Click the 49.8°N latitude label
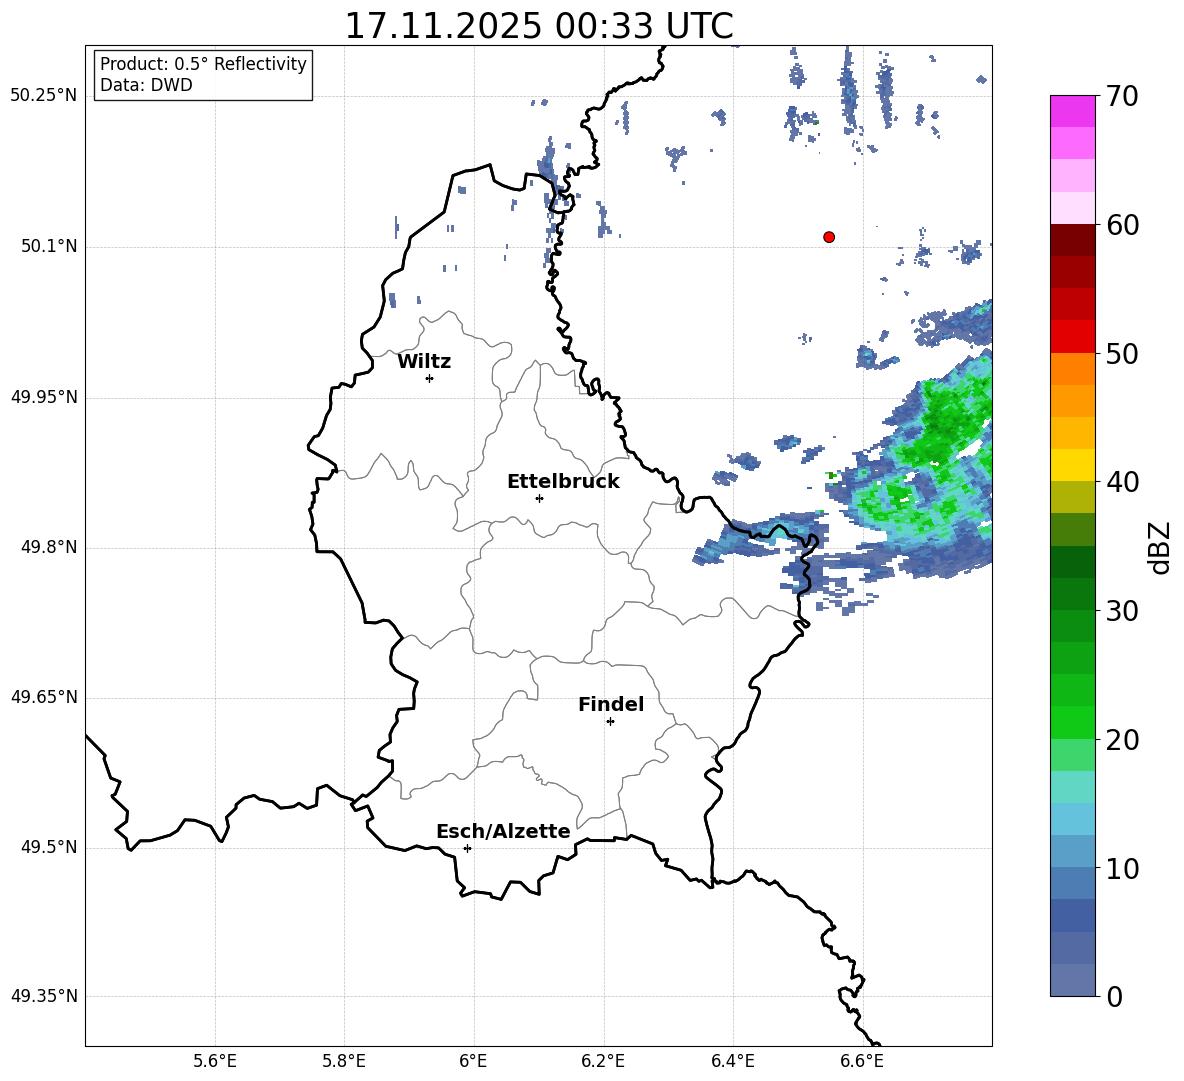1184x1081 pixels. pyautogui.click(x=49, y=547)
